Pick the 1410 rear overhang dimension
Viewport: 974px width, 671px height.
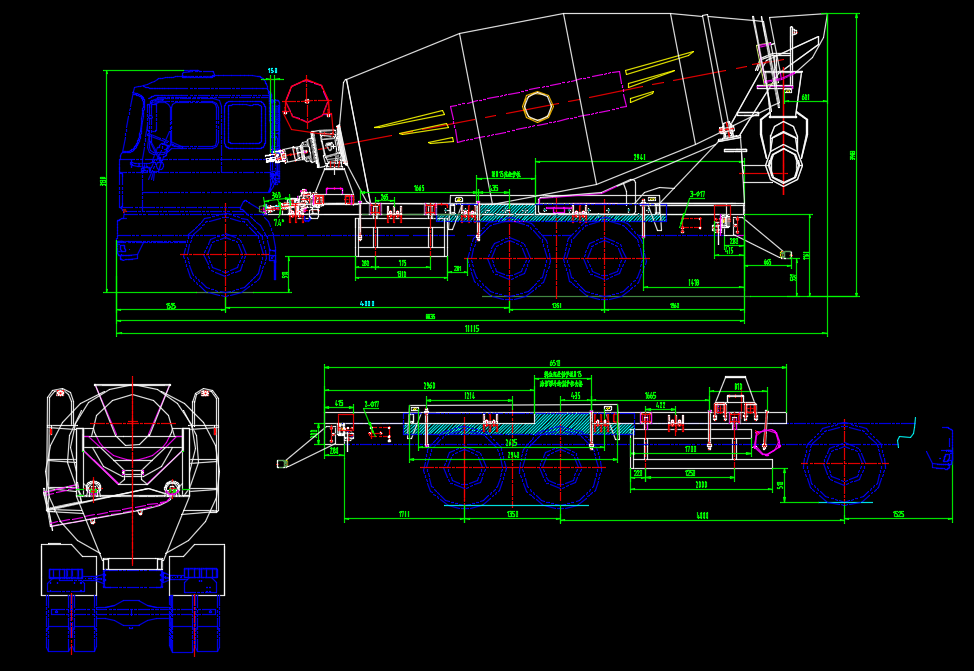click(694, 283)
